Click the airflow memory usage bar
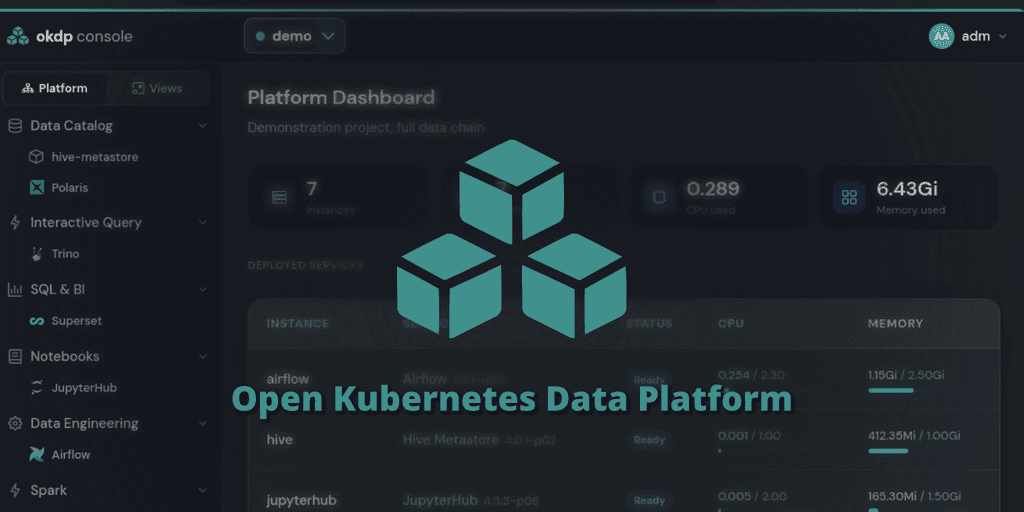This screenshot has height=512, width=1024. (x=891, y=391)
